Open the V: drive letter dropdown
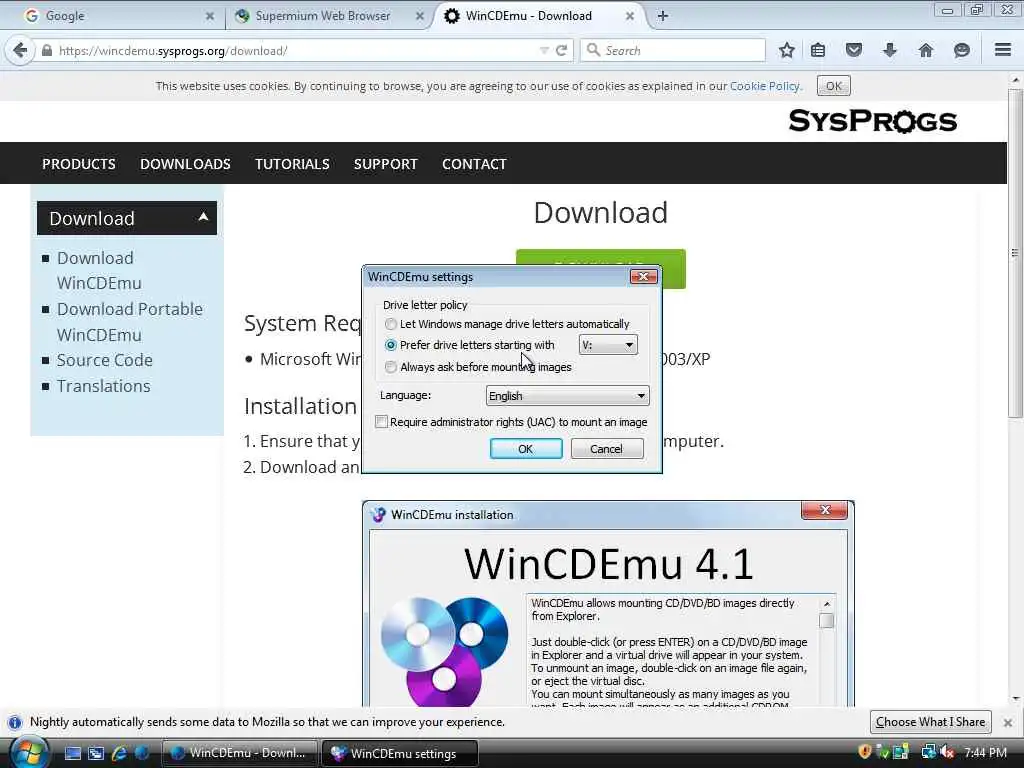 tap(608, 345)
